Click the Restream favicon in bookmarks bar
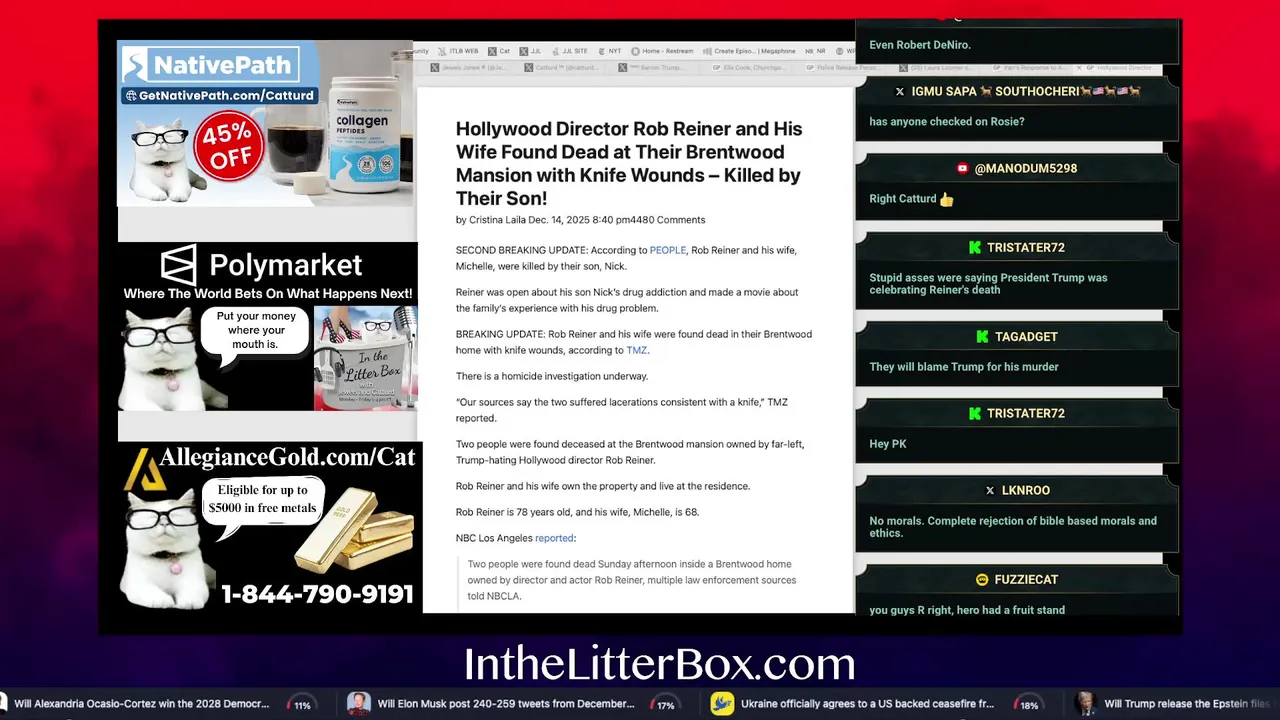Image resolution: width=1280 pixels, height=720 pixels. (x=635, y=51)
